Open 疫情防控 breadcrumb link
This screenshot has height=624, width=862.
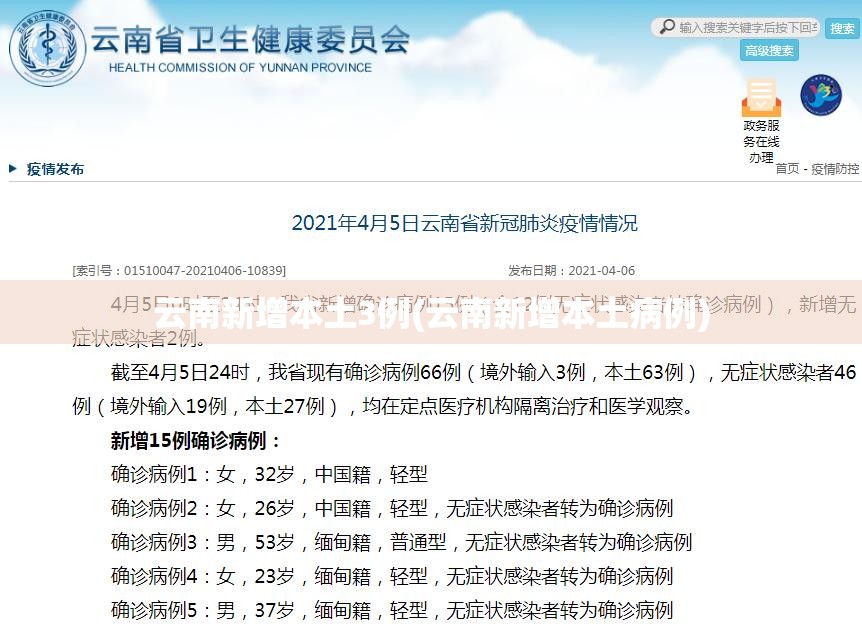pyautogui.click(x=835, y=169)
